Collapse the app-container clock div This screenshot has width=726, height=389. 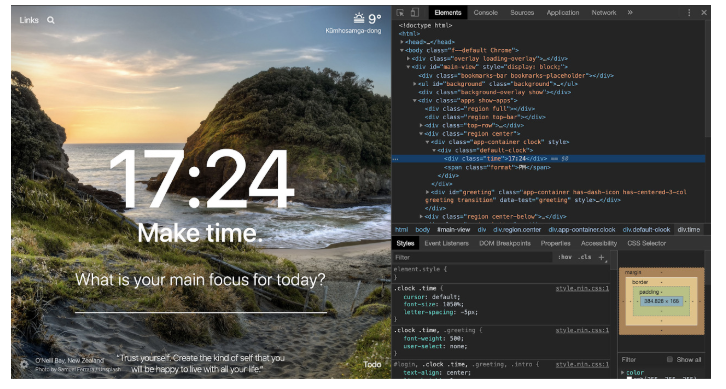coord(428,142)
